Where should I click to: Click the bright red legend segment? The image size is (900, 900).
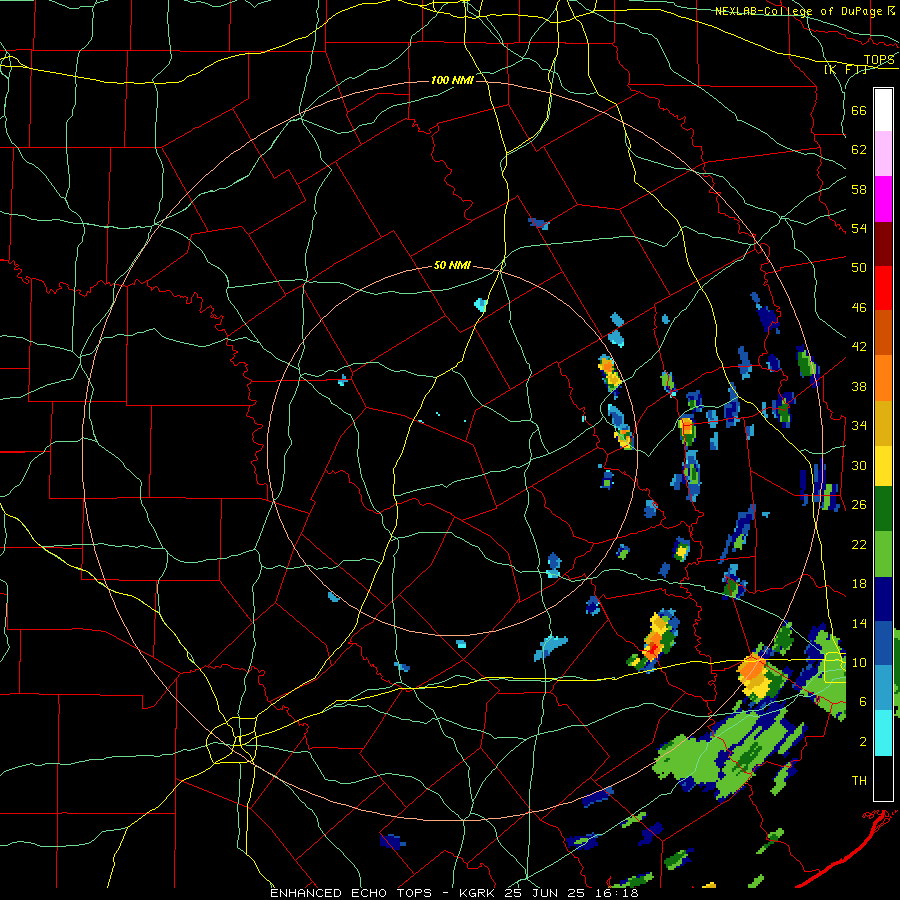click(x=883, y=288)
